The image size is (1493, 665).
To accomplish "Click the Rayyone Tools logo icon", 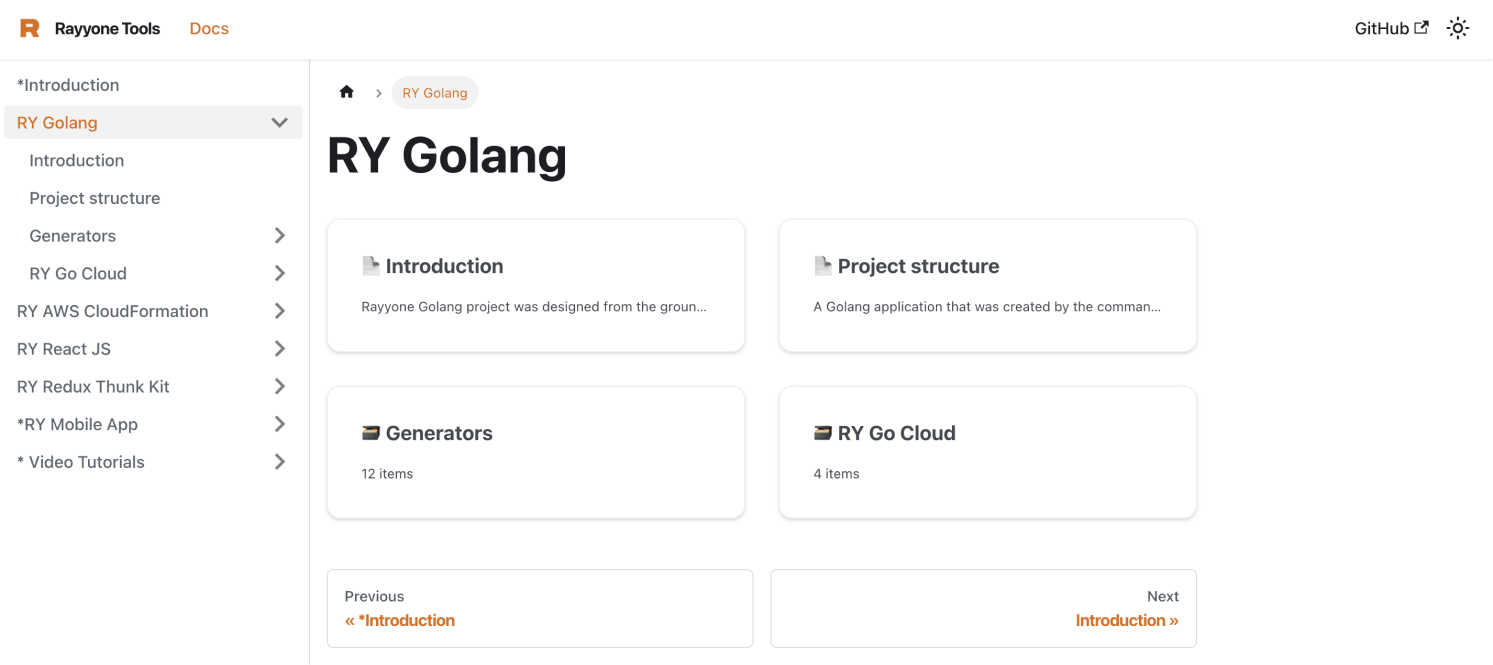I will [x=30, y=28].
